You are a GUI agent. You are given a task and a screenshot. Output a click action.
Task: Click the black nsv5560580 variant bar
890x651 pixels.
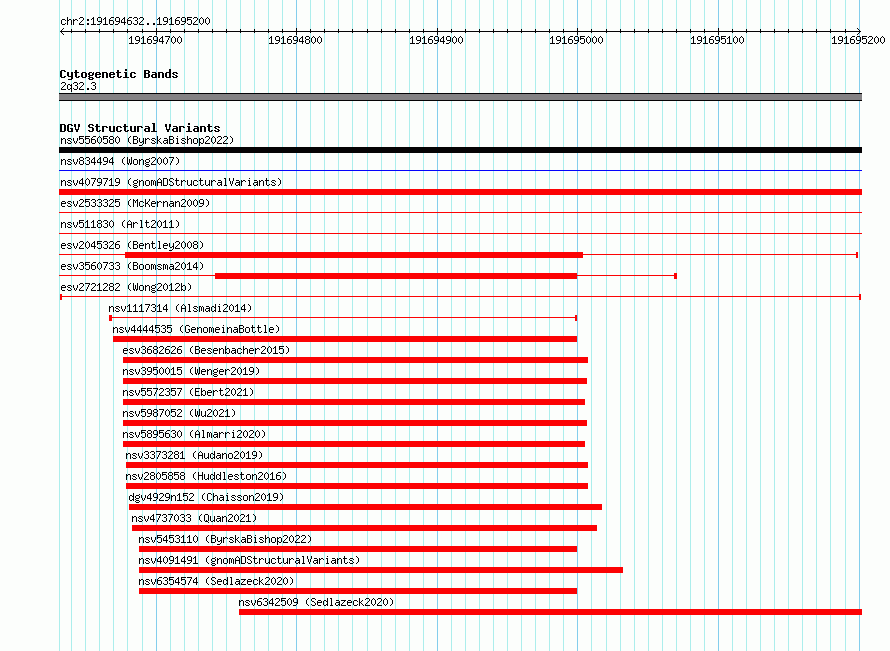tap(460, 150)
